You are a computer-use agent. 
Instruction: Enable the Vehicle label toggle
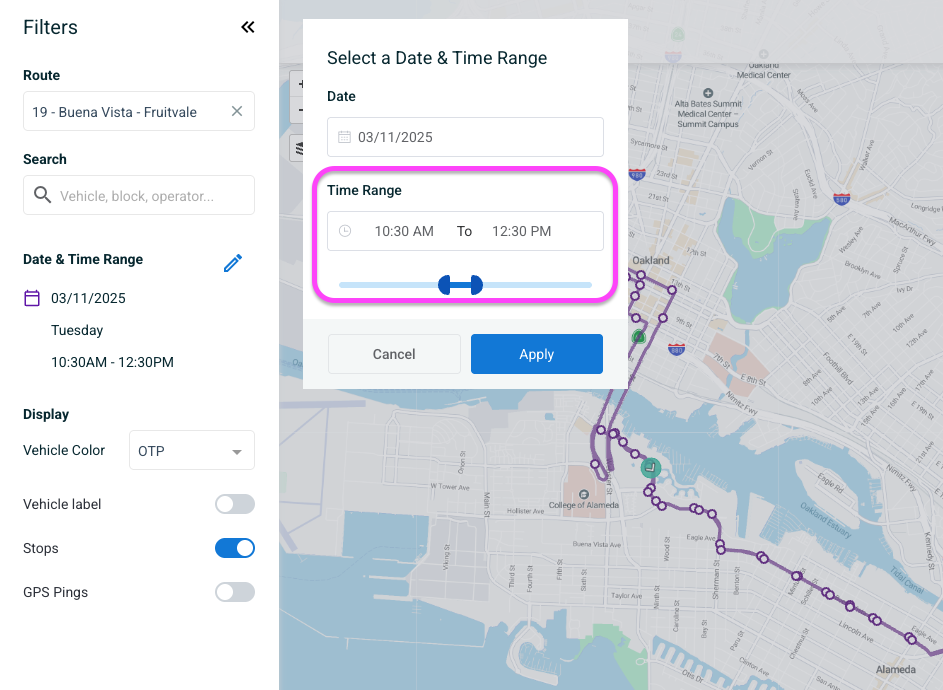[x=235, y=504]
